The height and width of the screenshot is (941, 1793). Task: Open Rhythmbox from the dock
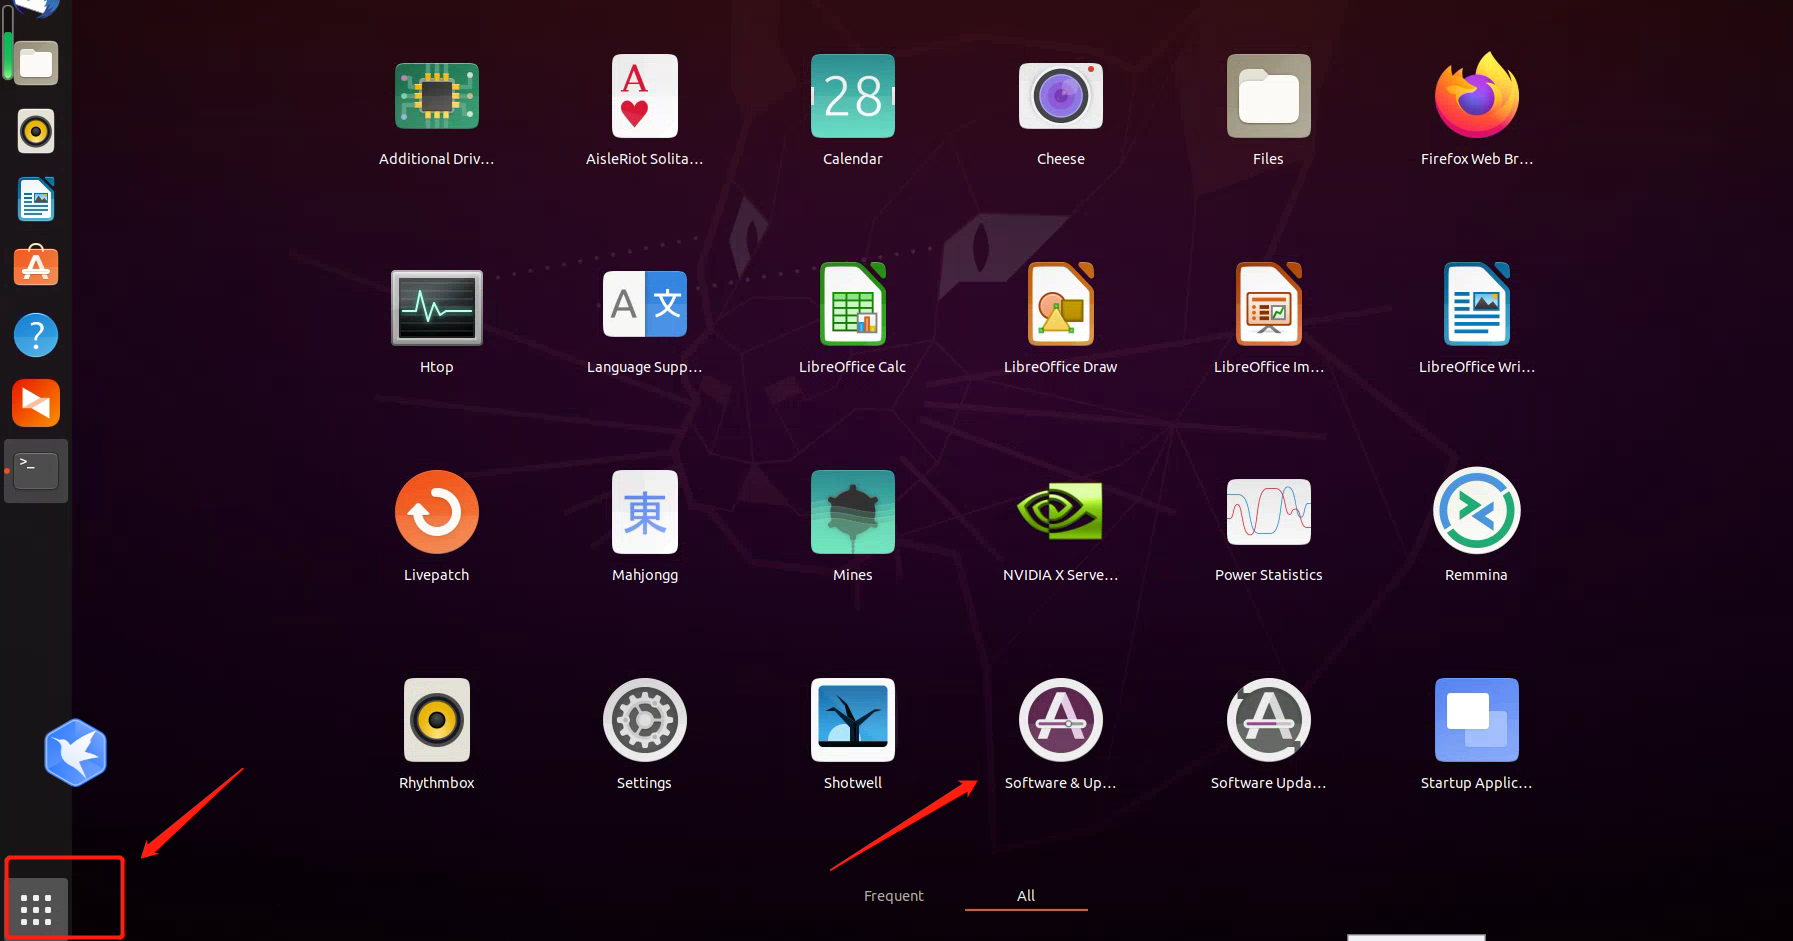pyautogui.click(x=36, y=131)
